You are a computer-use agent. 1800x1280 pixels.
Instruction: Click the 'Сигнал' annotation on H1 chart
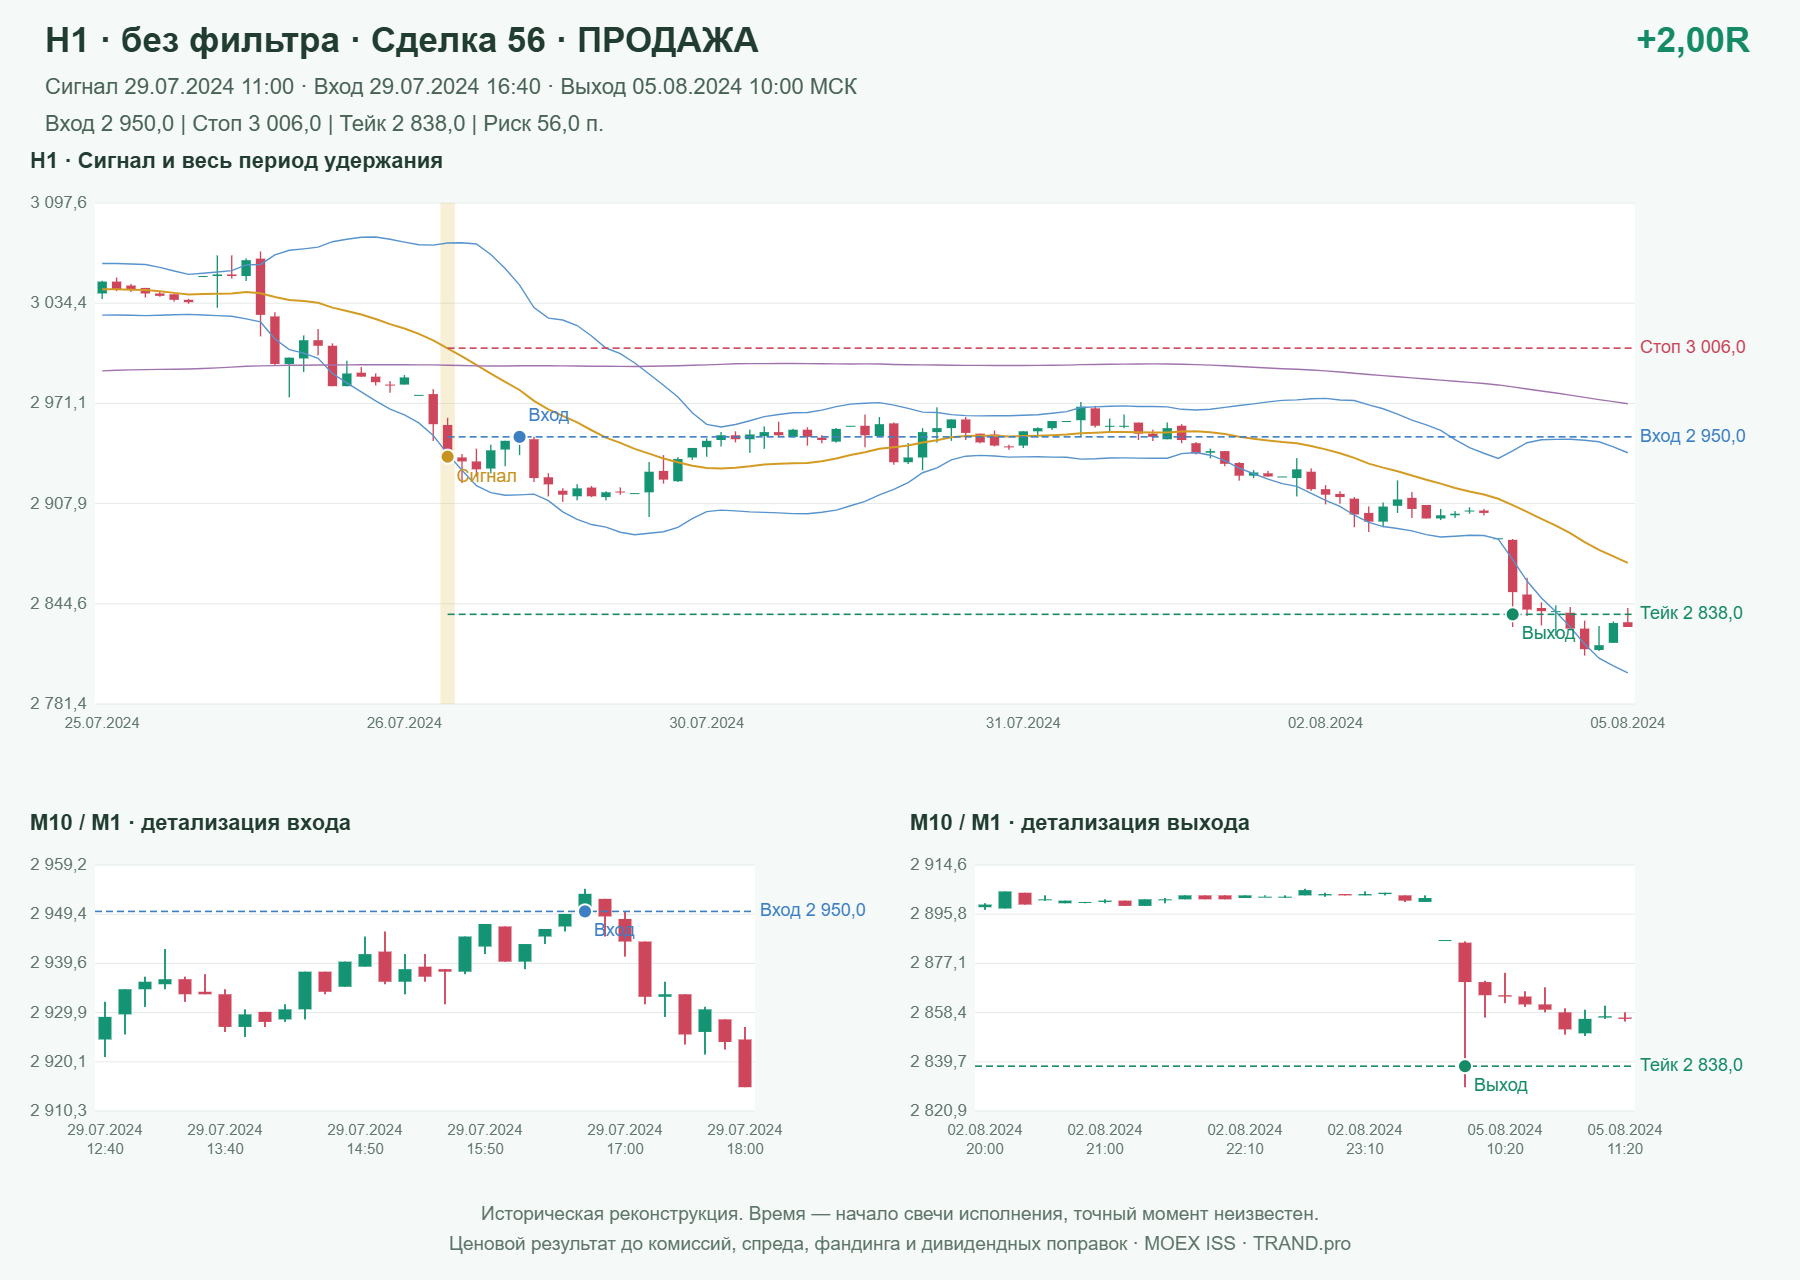(x=487, y=476)
